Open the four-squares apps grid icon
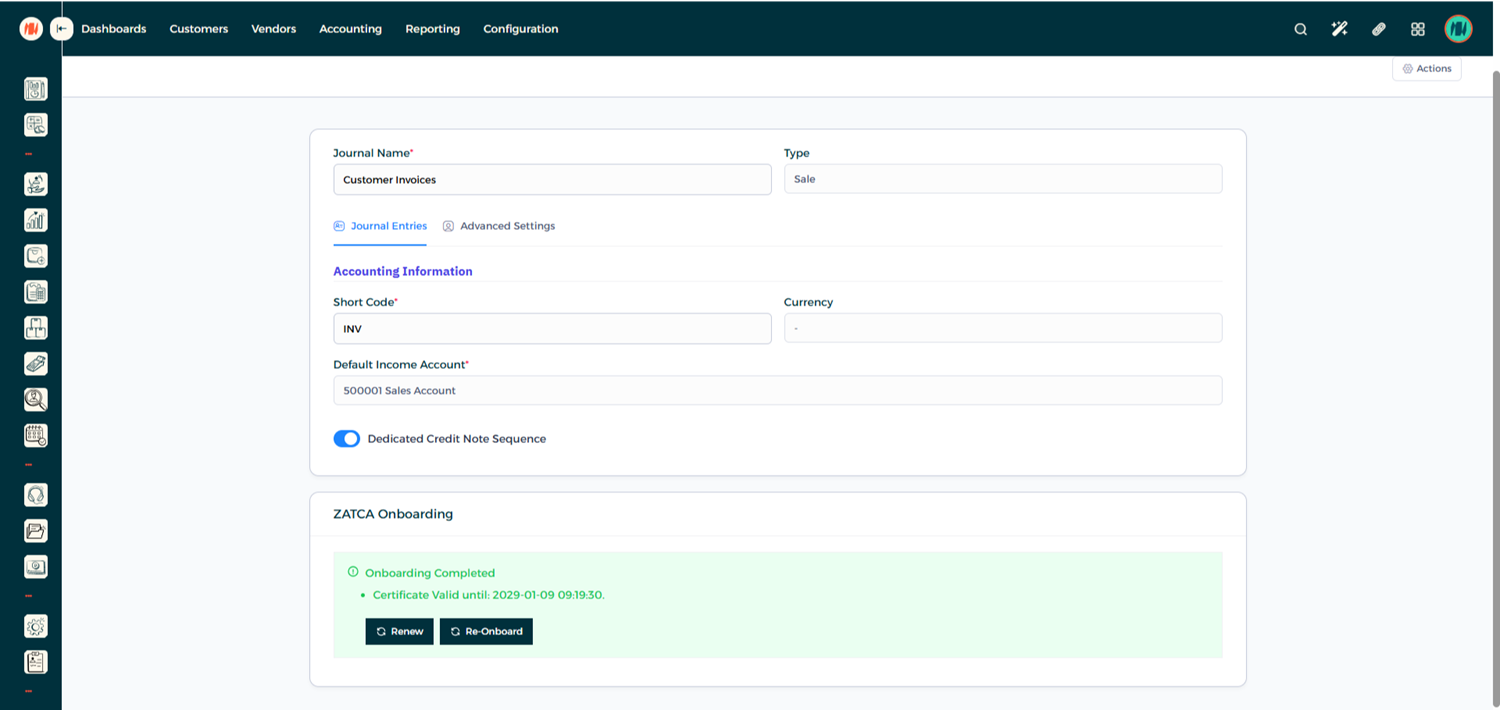 (x=1417, y=29)
